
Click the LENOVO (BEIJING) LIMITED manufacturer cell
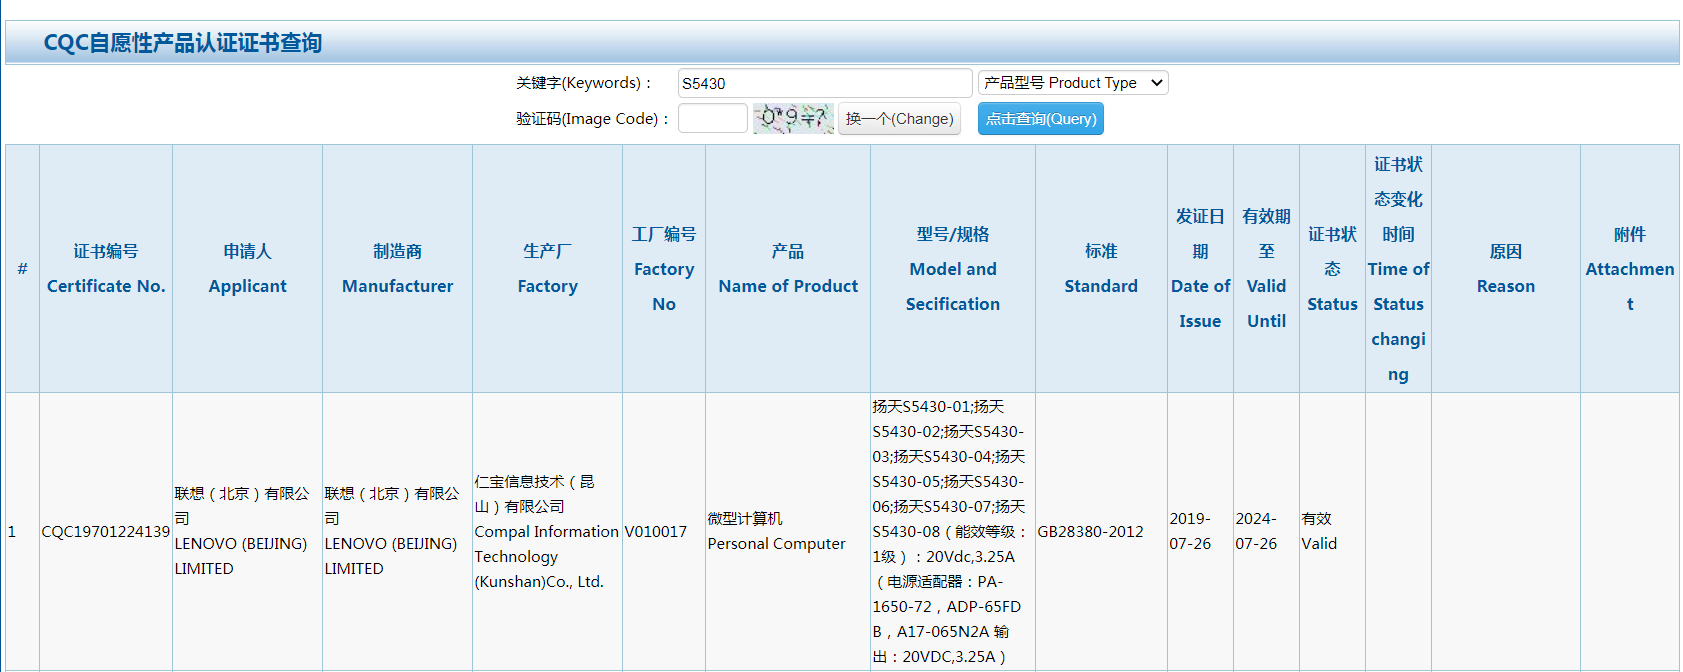coord(397,531)
